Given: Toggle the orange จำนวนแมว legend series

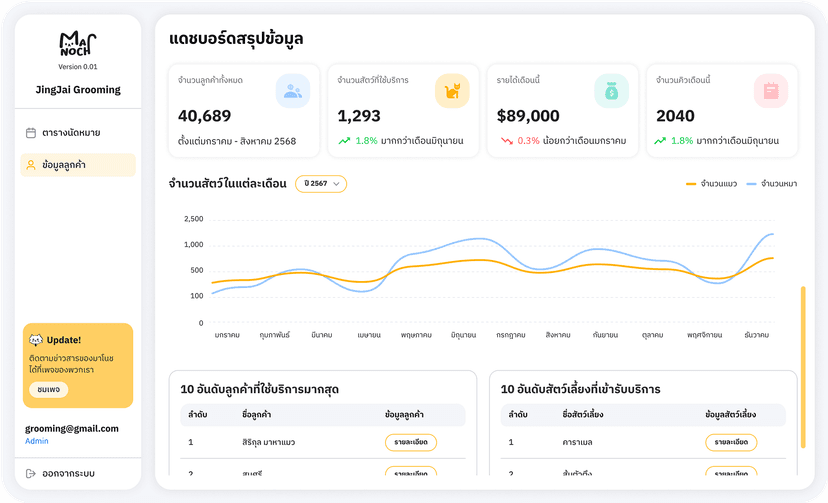Looking at the screenshot, I should tap(711, 184).
